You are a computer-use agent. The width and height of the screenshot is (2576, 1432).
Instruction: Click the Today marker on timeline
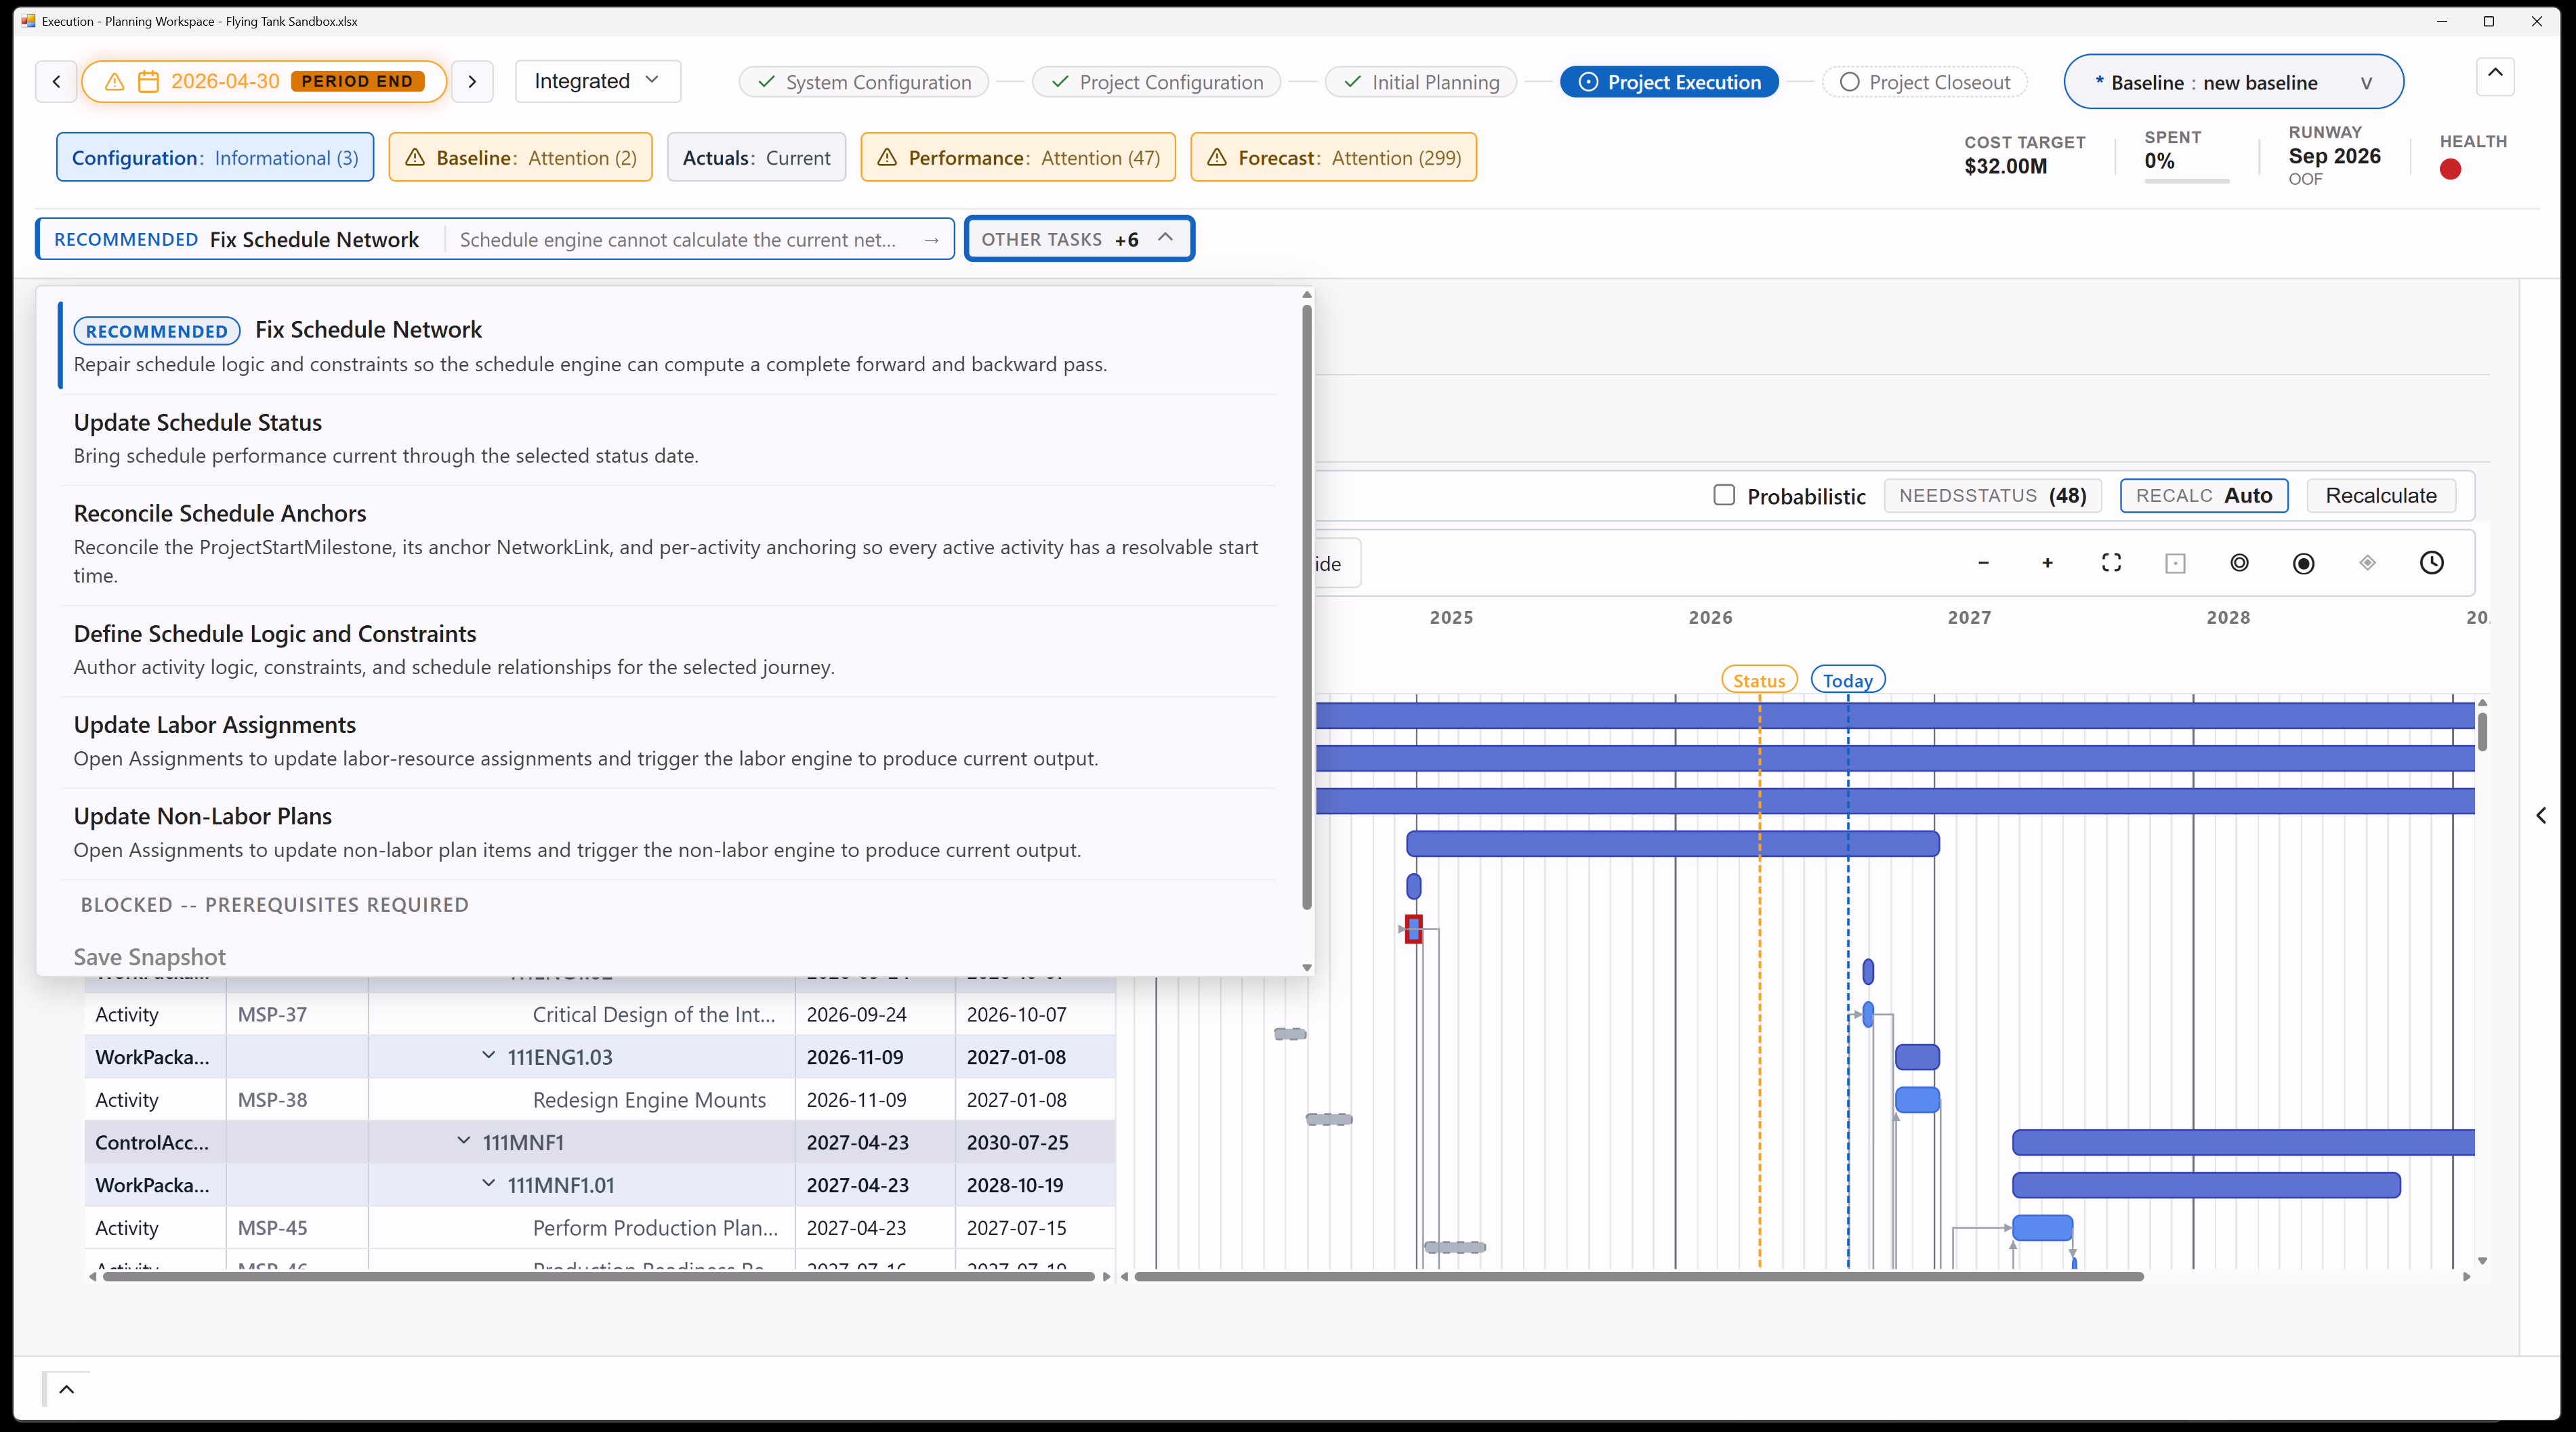1847,680
